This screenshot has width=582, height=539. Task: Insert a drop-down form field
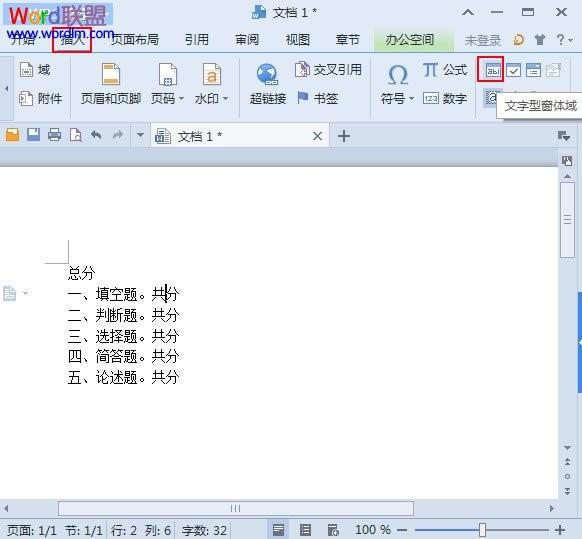(x=533, y=70)
